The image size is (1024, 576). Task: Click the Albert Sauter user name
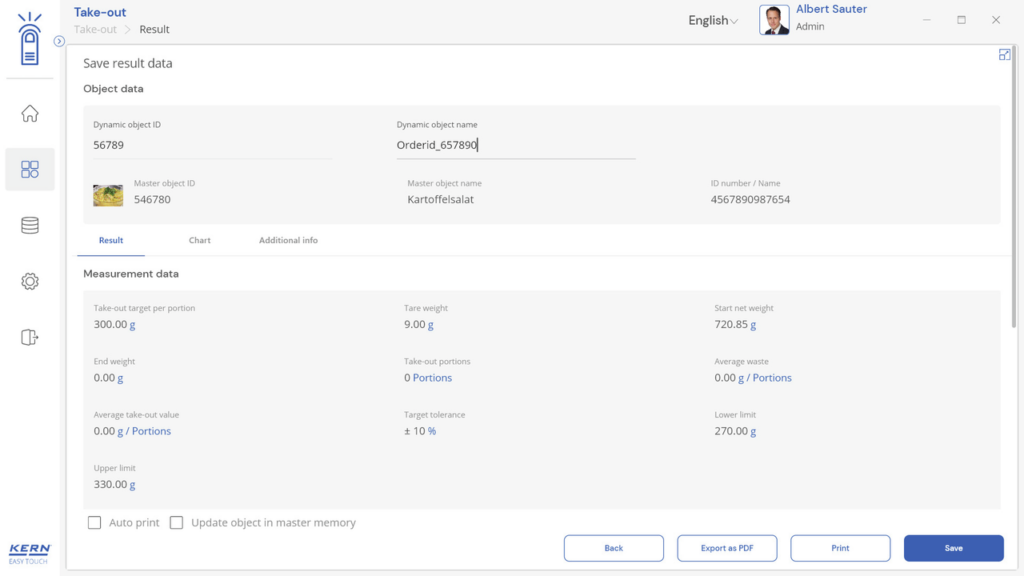(831, 9)
